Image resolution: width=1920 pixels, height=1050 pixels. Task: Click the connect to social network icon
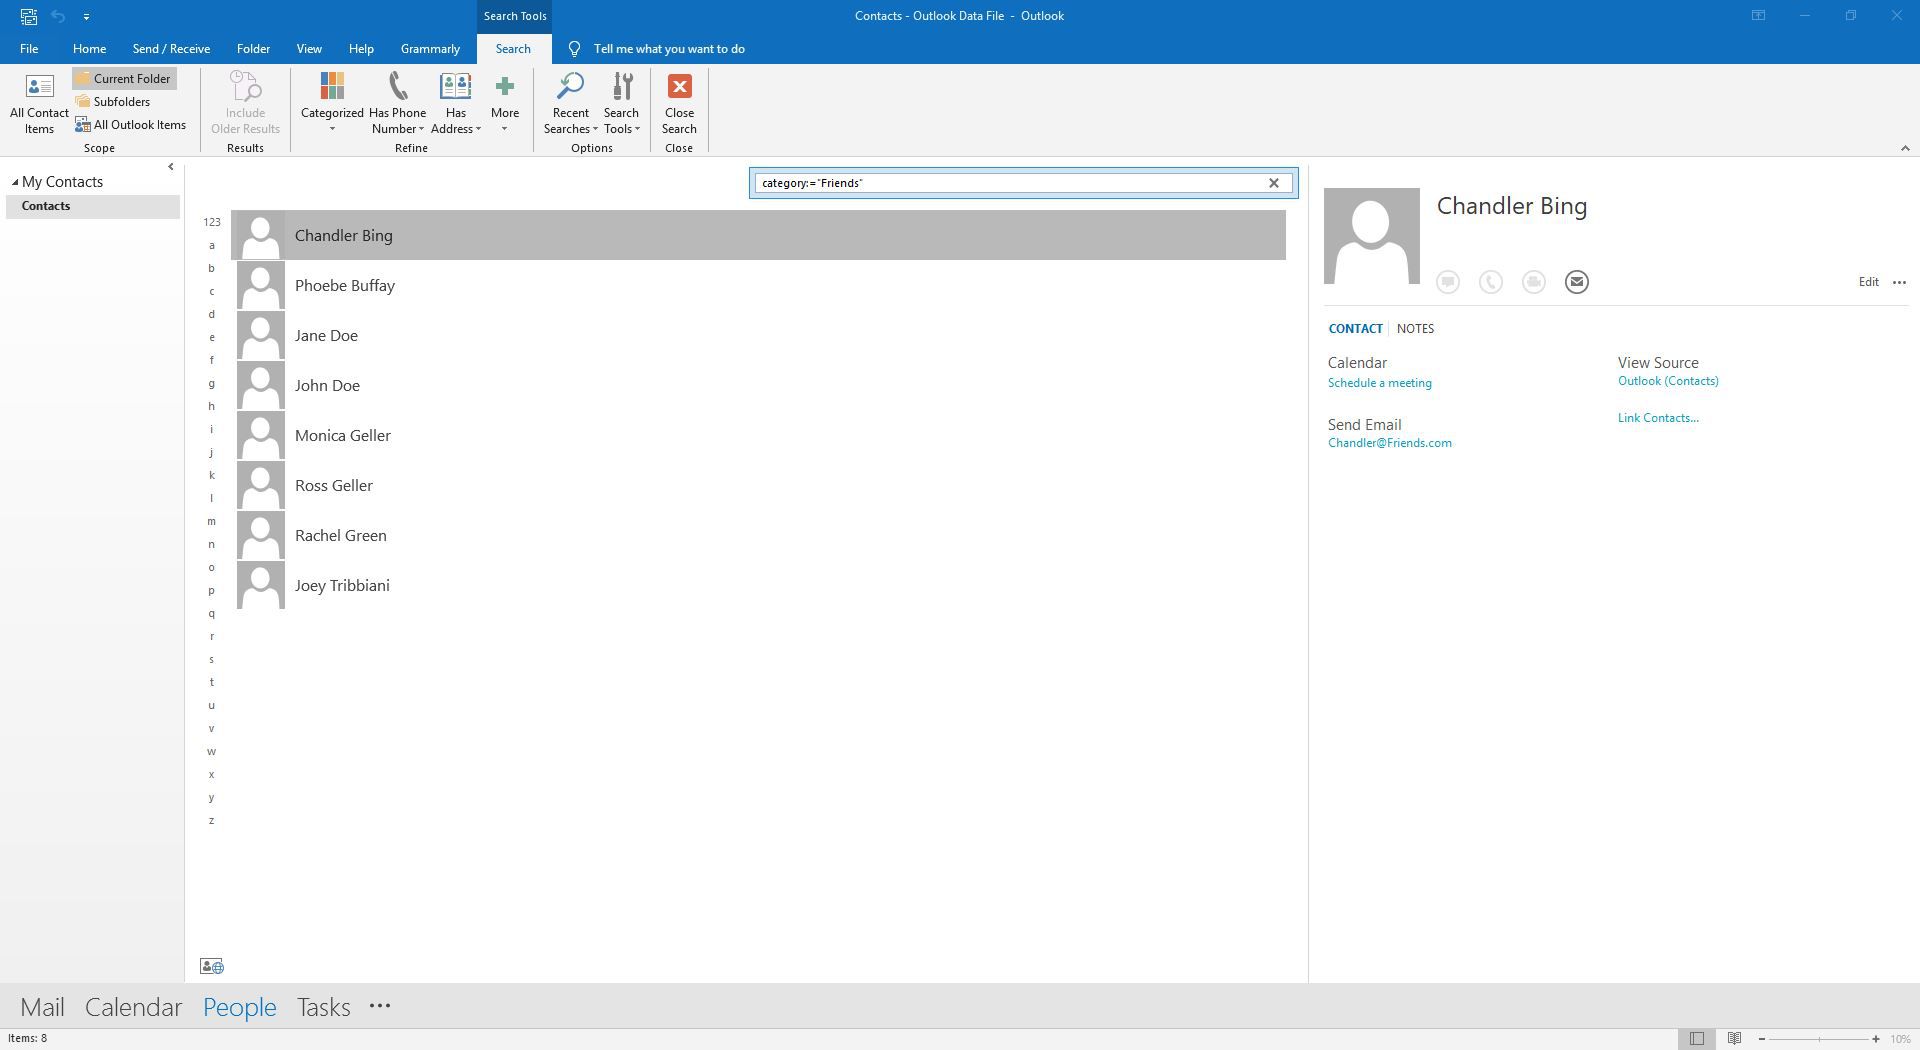coord(212,966)
